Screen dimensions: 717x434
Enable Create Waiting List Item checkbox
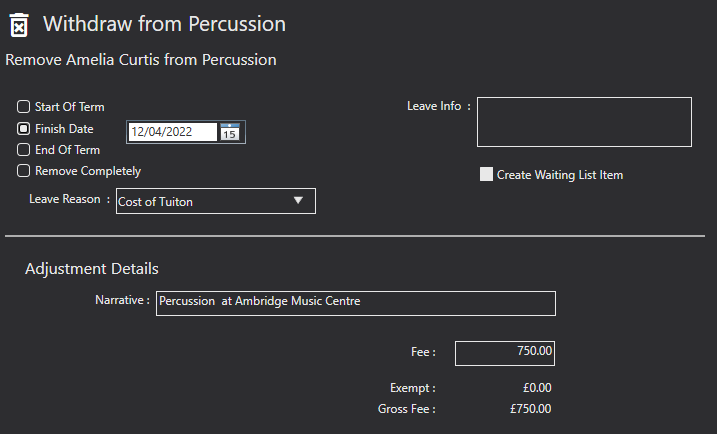coord(486,174)
